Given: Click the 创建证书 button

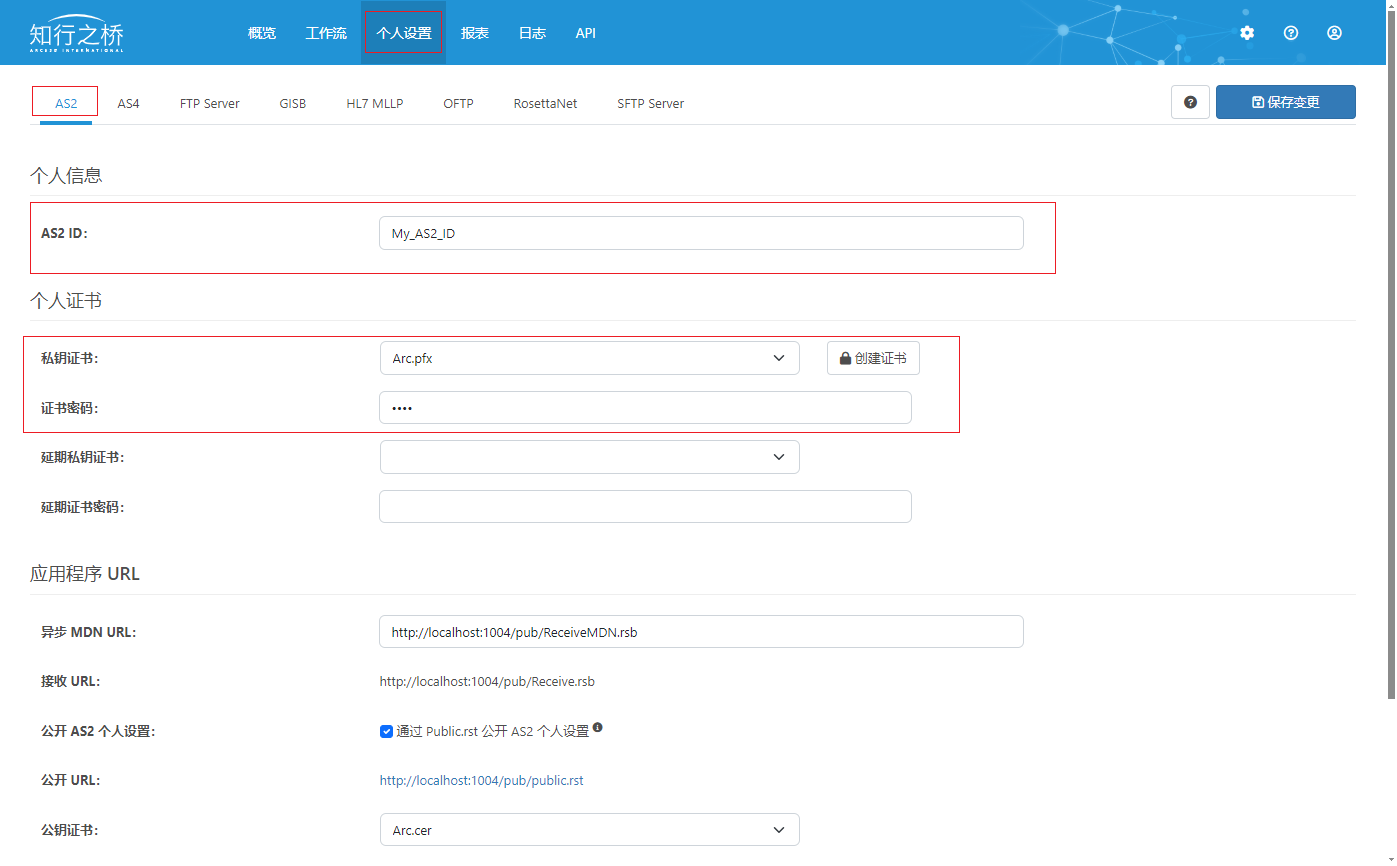Looking at the screenshot, I should click(x=873, y=358).
